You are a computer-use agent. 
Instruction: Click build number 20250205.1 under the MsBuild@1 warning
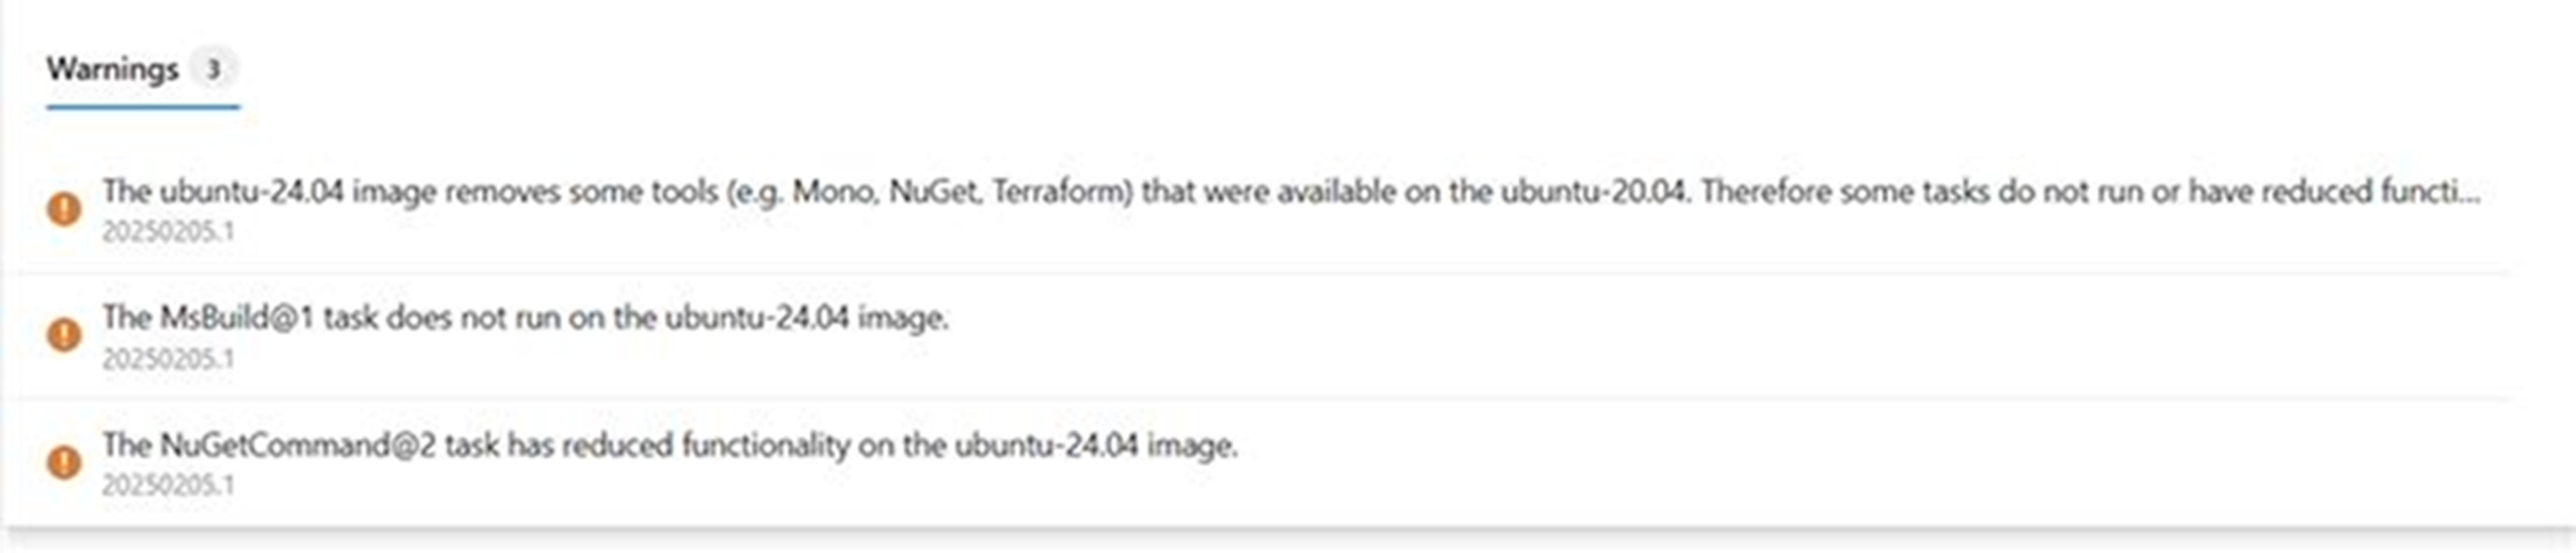(x=168, y=358)
